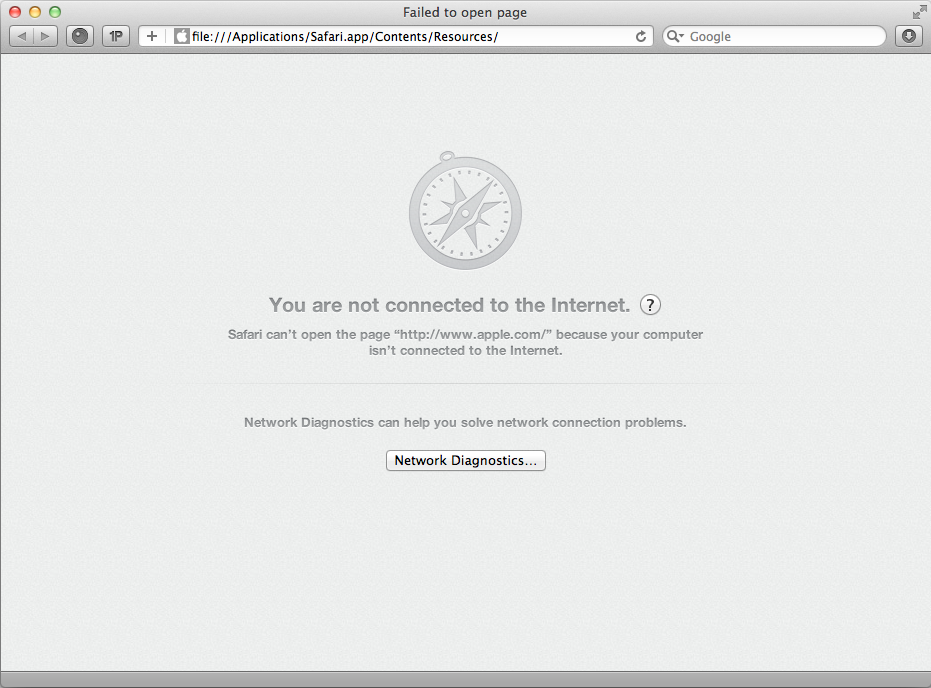
Task: Minimize the window with the yellow button
Action: tap(35, 12)
